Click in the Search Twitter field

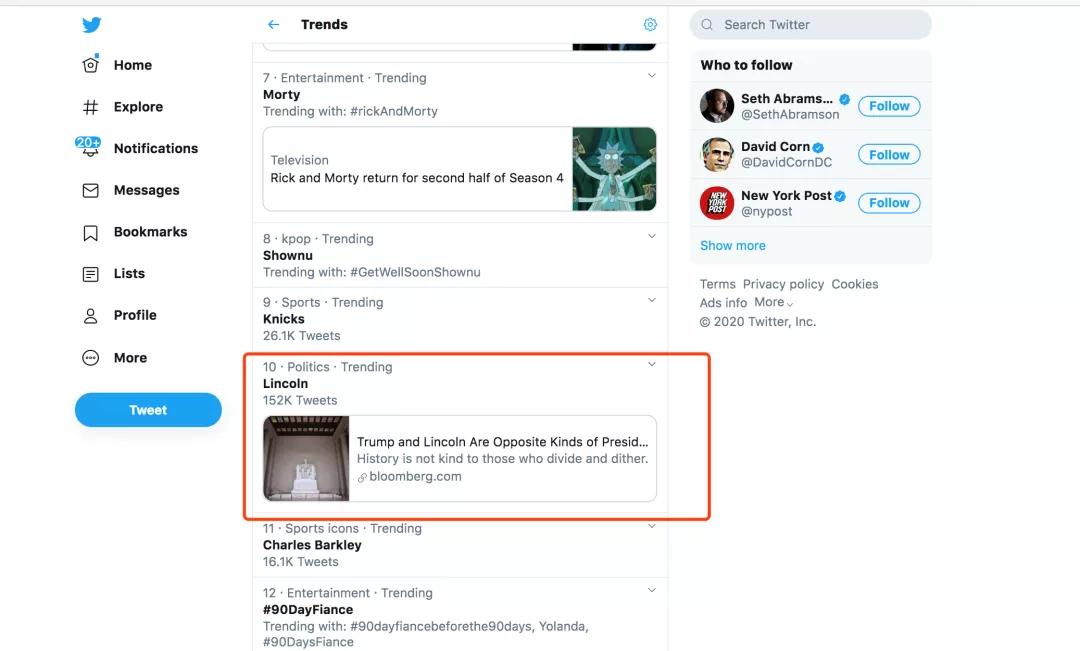(x=811, y=25)
